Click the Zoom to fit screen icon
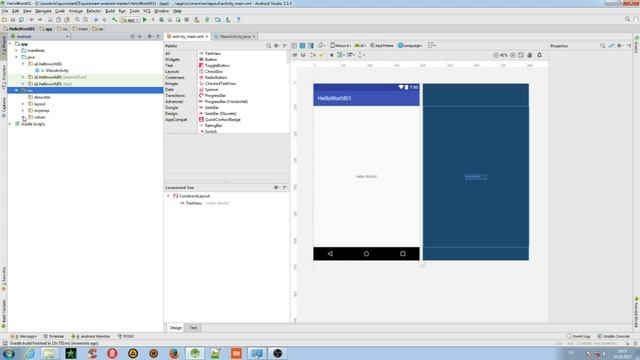 click(521, 55)
